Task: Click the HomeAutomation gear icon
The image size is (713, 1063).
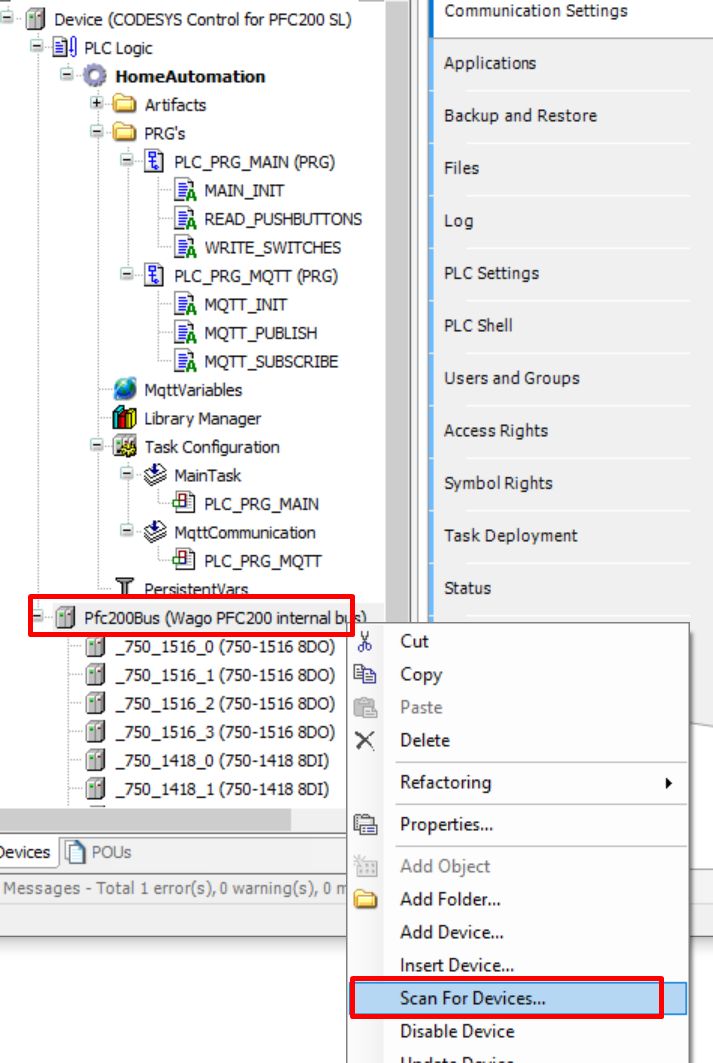Action: pyautogui.click(x=95, y=76)
